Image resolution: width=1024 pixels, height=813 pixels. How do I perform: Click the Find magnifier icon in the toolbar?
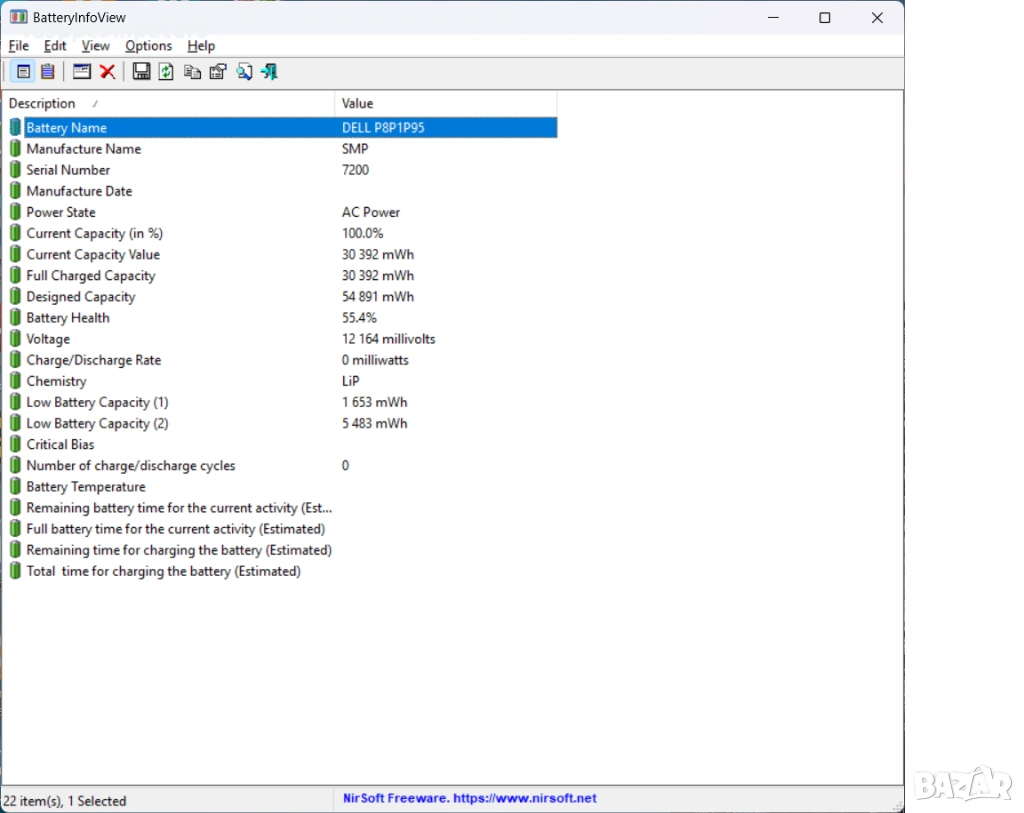[x=244, y=72]
